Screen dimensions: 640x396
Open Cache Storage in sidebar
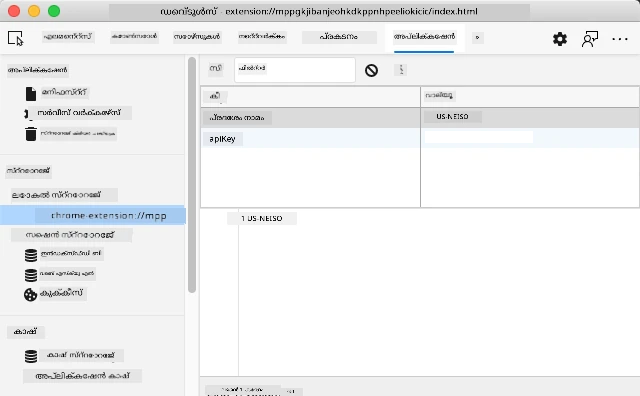81,355
